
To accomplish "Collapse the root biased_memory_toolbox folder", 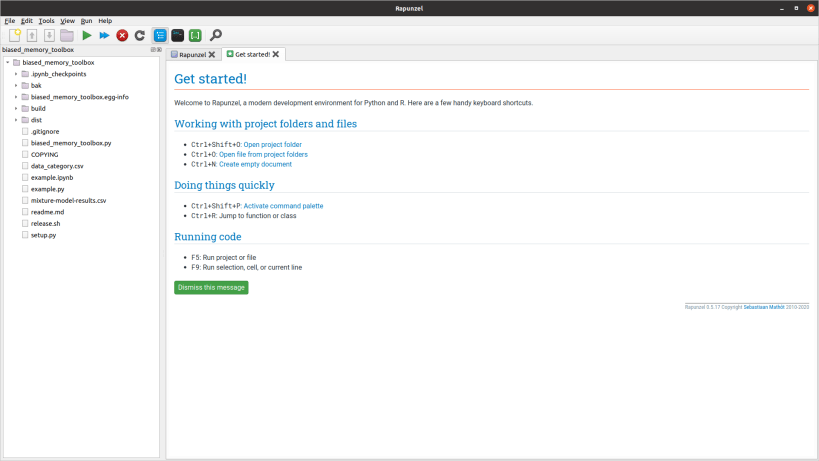I will (8, 62).
